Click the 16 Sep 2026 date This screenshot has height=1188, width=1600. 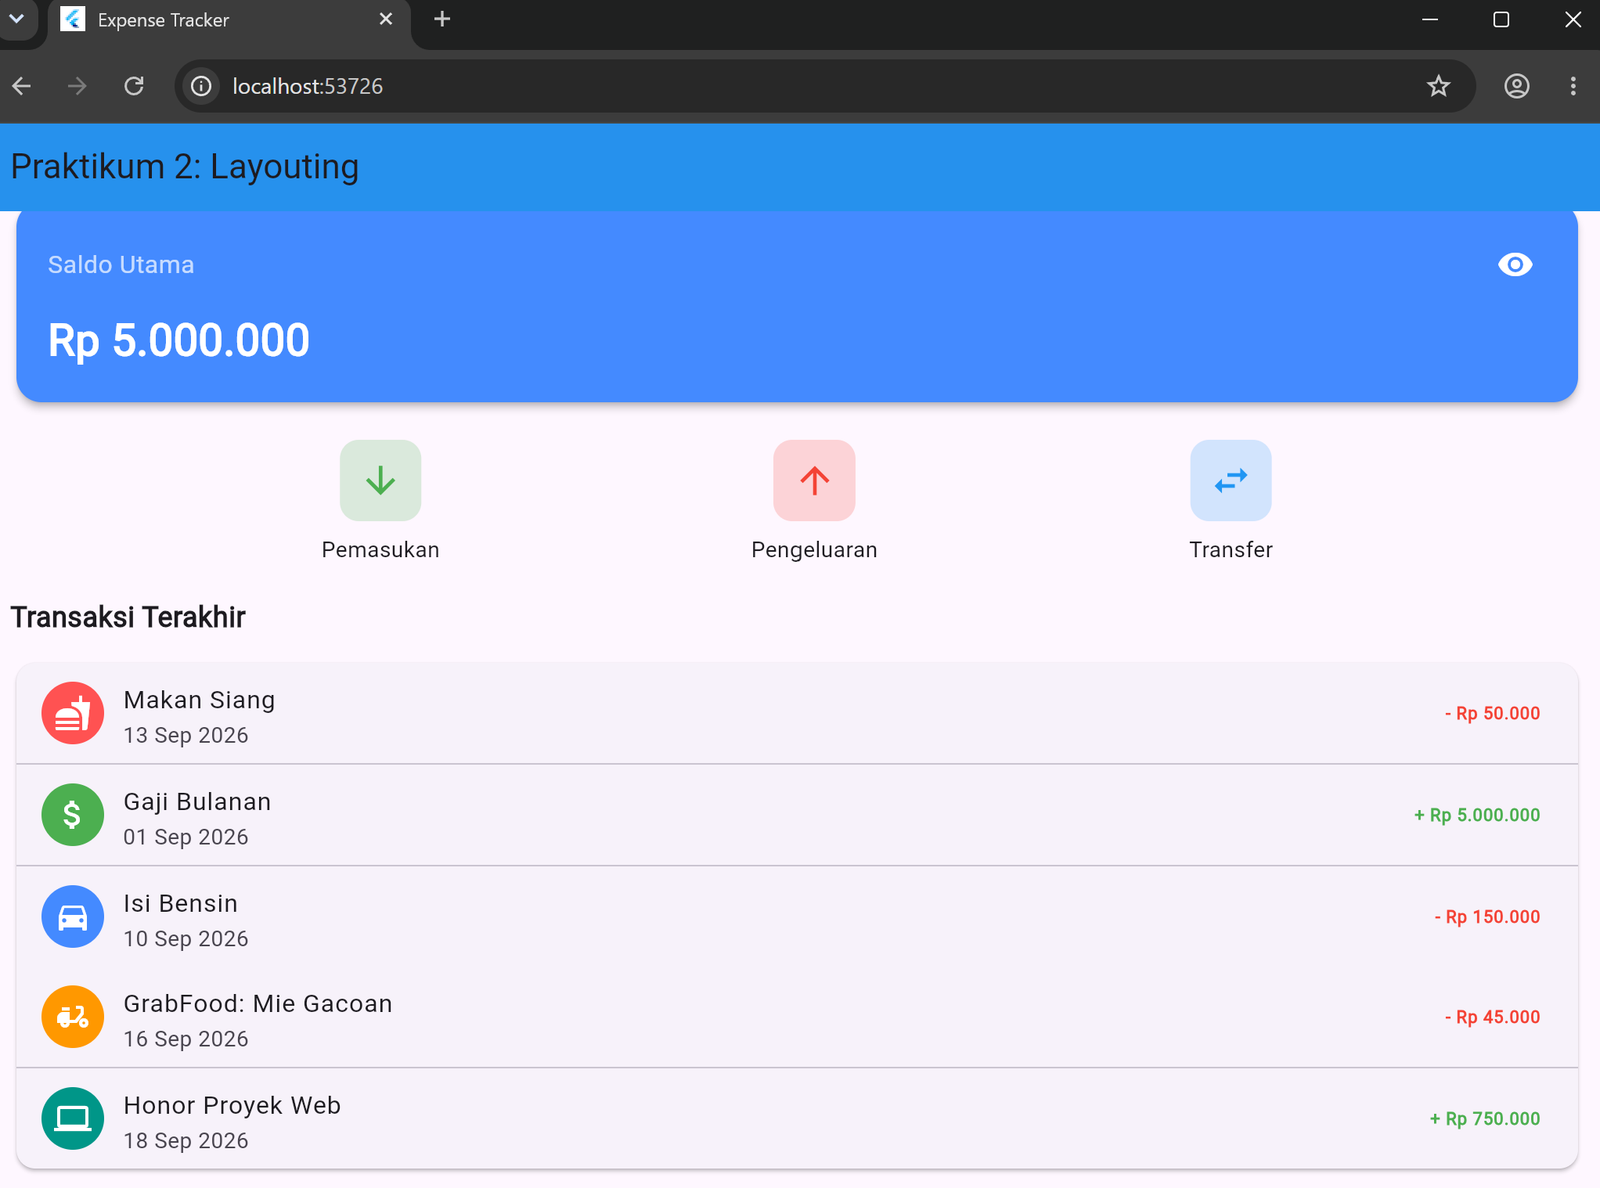tap(186, 1039)
